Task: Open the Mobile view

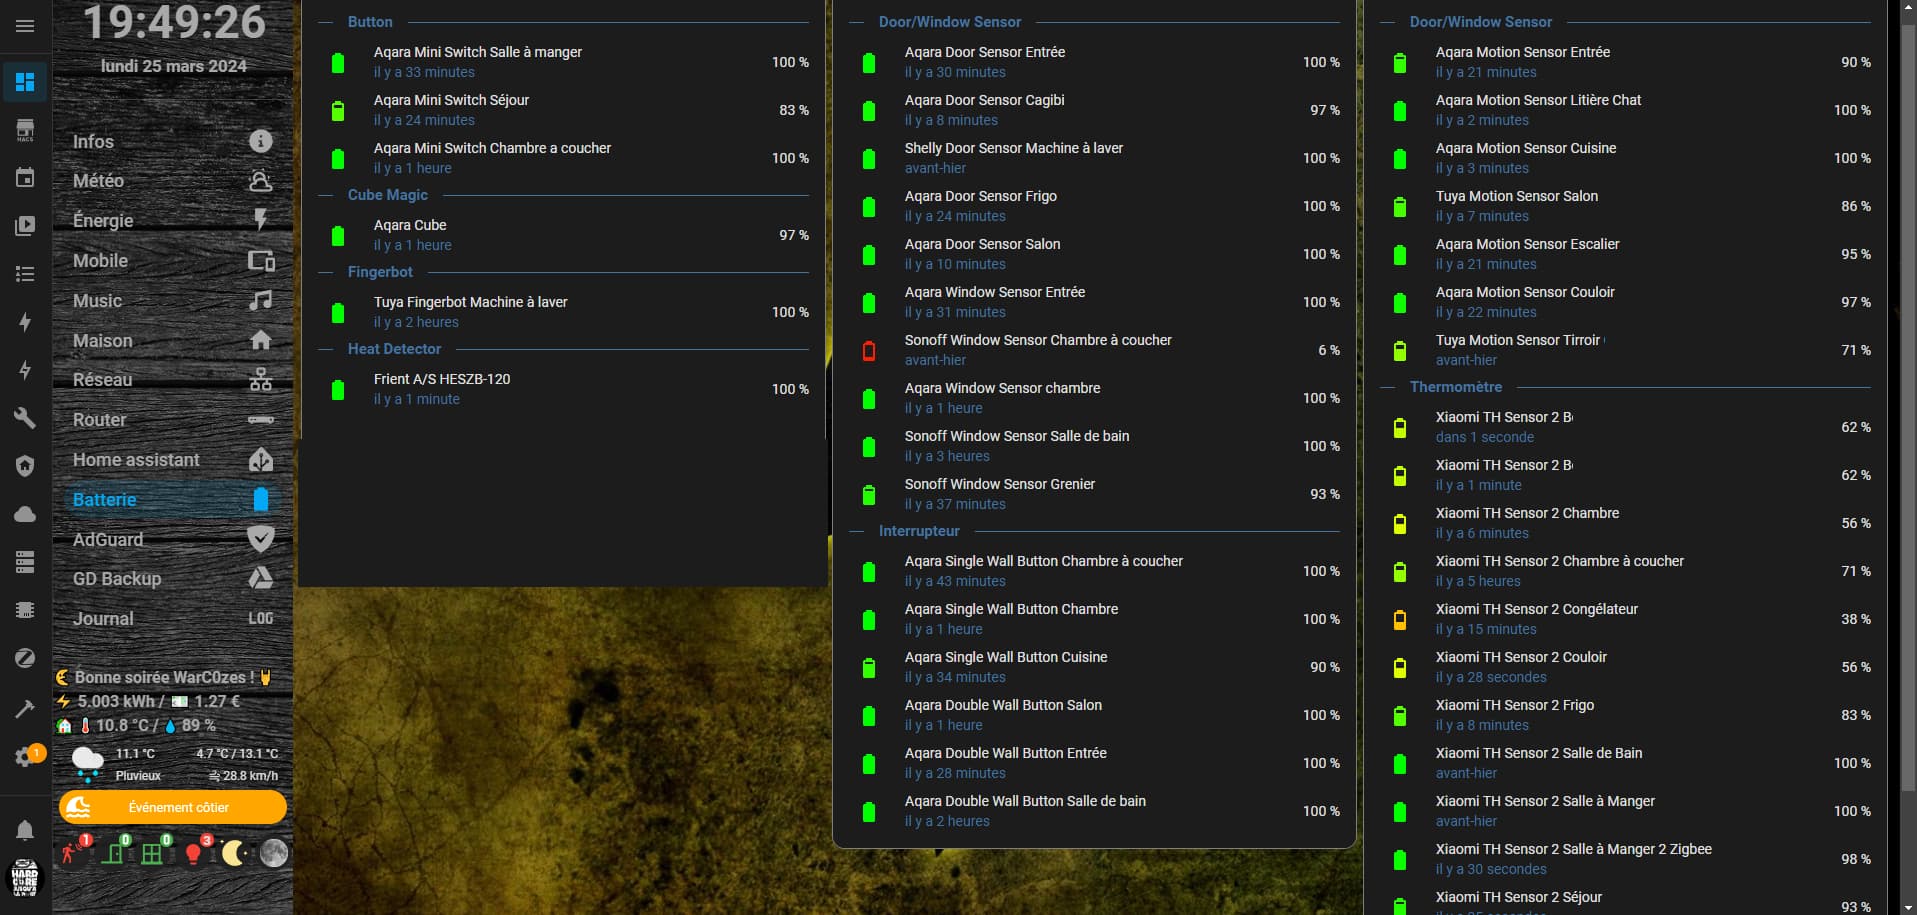Action: point(172,261)
